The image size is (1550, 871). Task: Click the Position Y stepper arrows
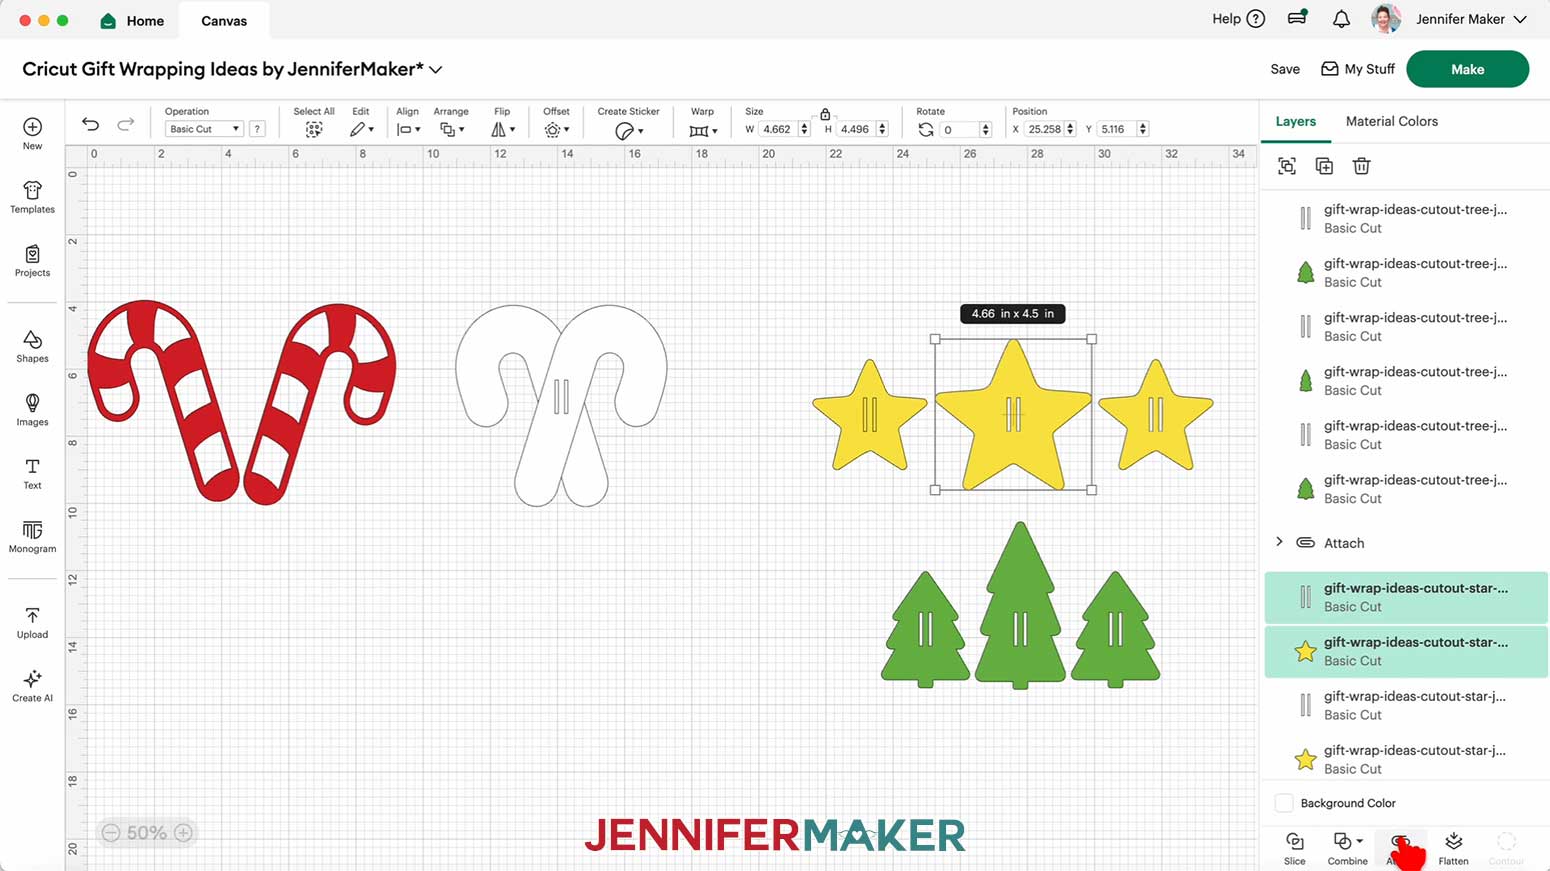pyautogui.click(x=1143, y=129)
